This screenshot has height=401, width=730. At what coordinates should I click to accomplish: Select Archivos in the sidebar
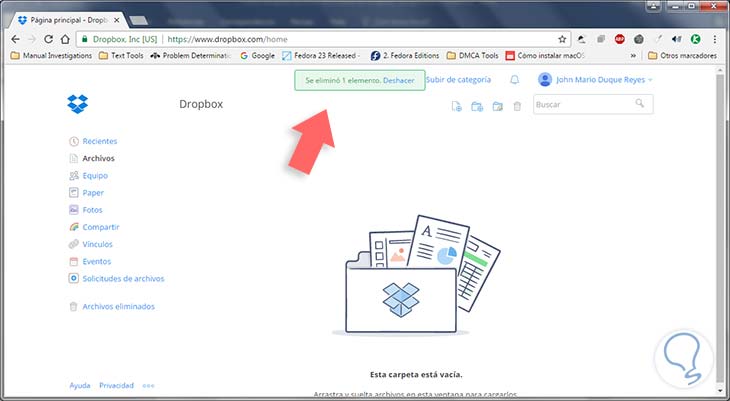point(98,158)
